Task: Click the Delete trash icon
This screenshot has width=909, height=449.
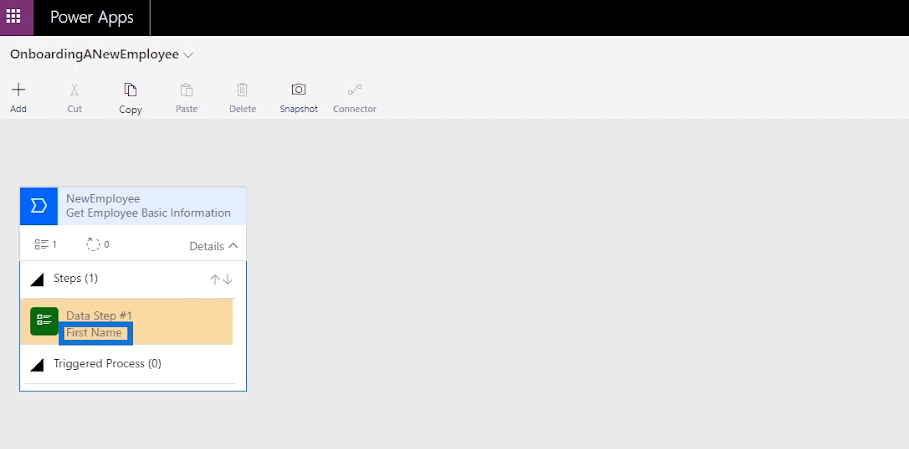Action: click(x=242, y=90)
